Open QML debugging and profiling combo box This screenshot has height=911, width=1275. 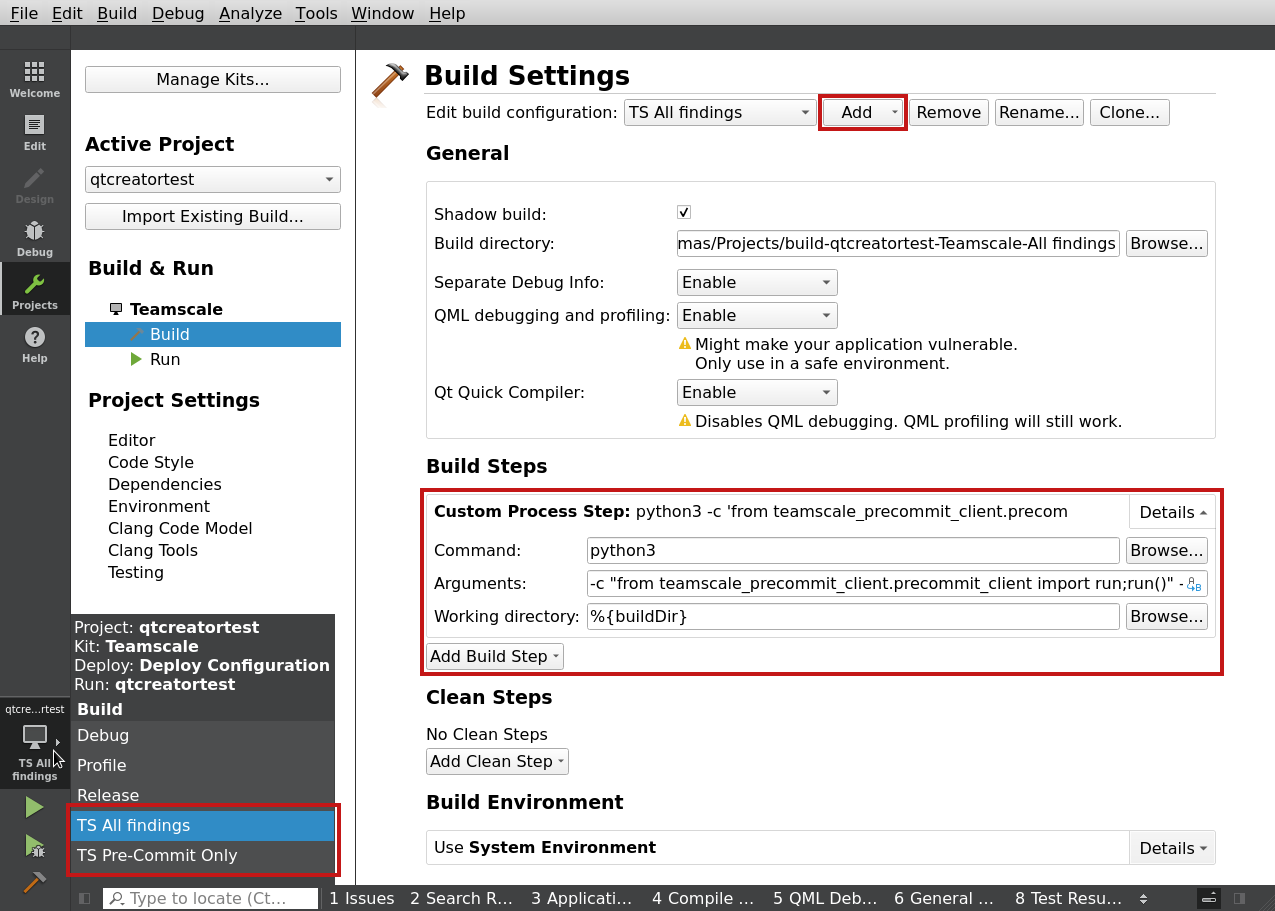[x=757, y=315]
